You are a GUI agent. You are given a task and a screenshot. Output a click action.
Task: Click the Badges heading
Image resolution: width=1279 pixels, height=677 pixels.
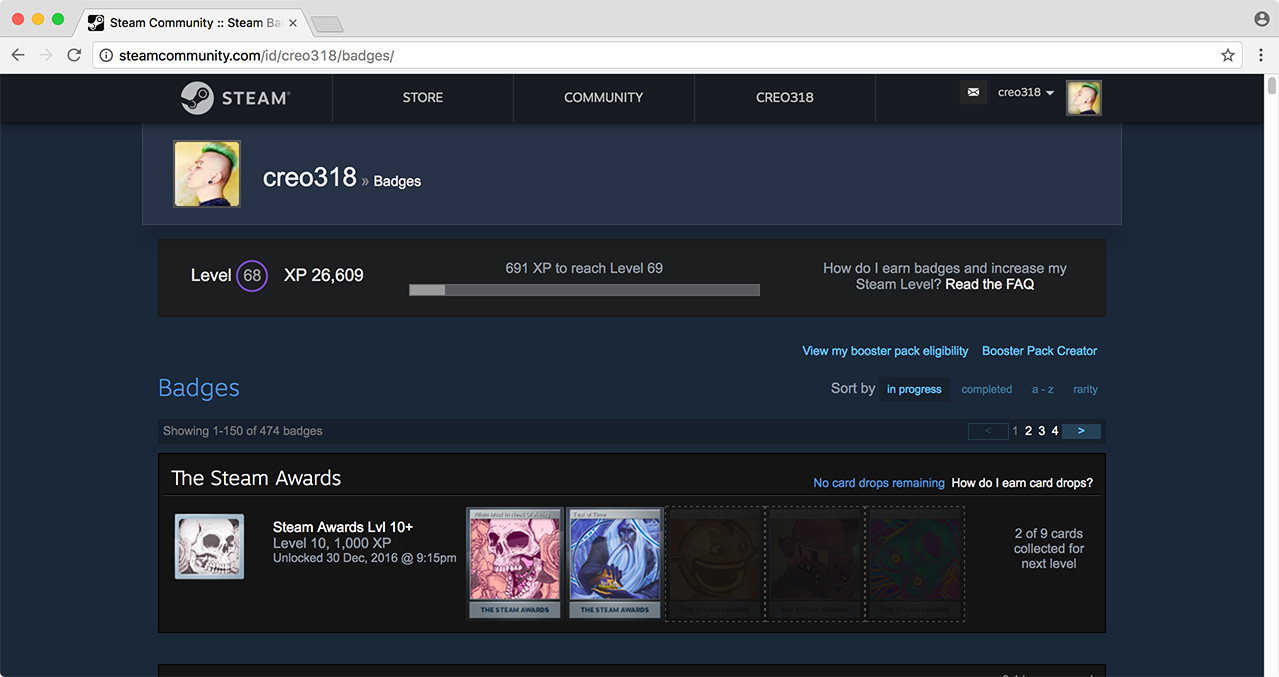(199, 388)
